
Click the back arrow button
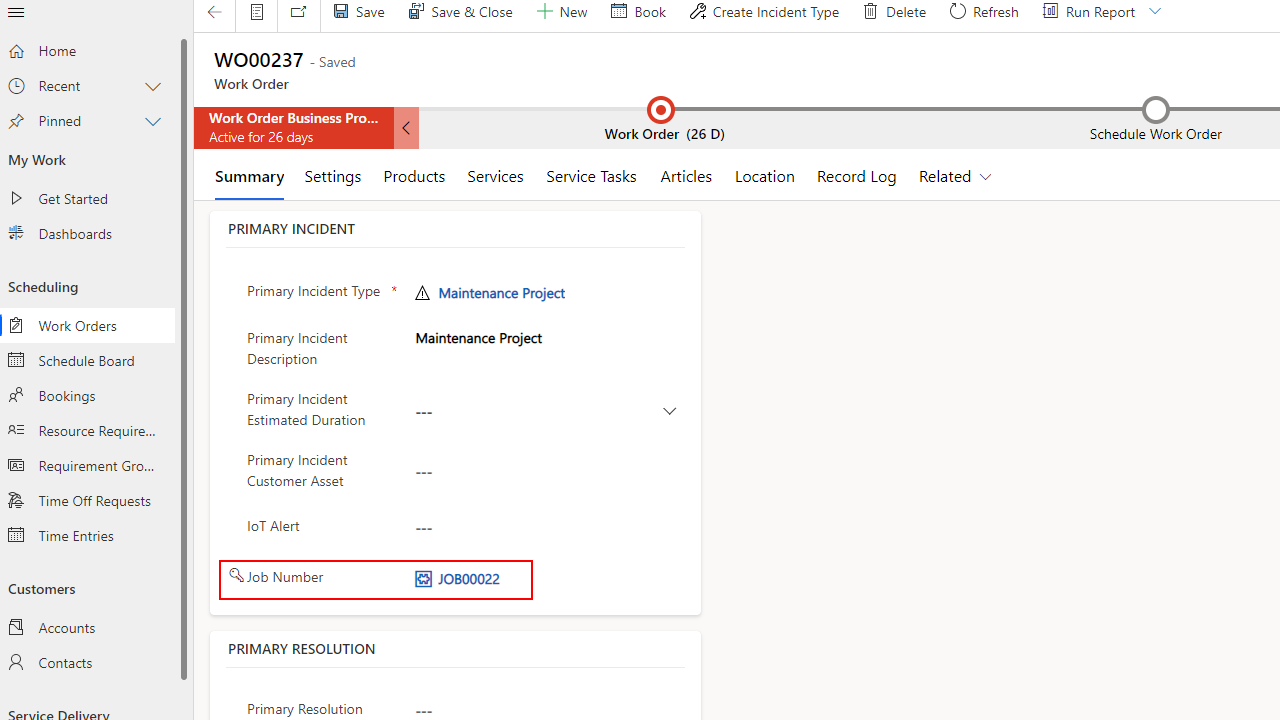point(214,12)
